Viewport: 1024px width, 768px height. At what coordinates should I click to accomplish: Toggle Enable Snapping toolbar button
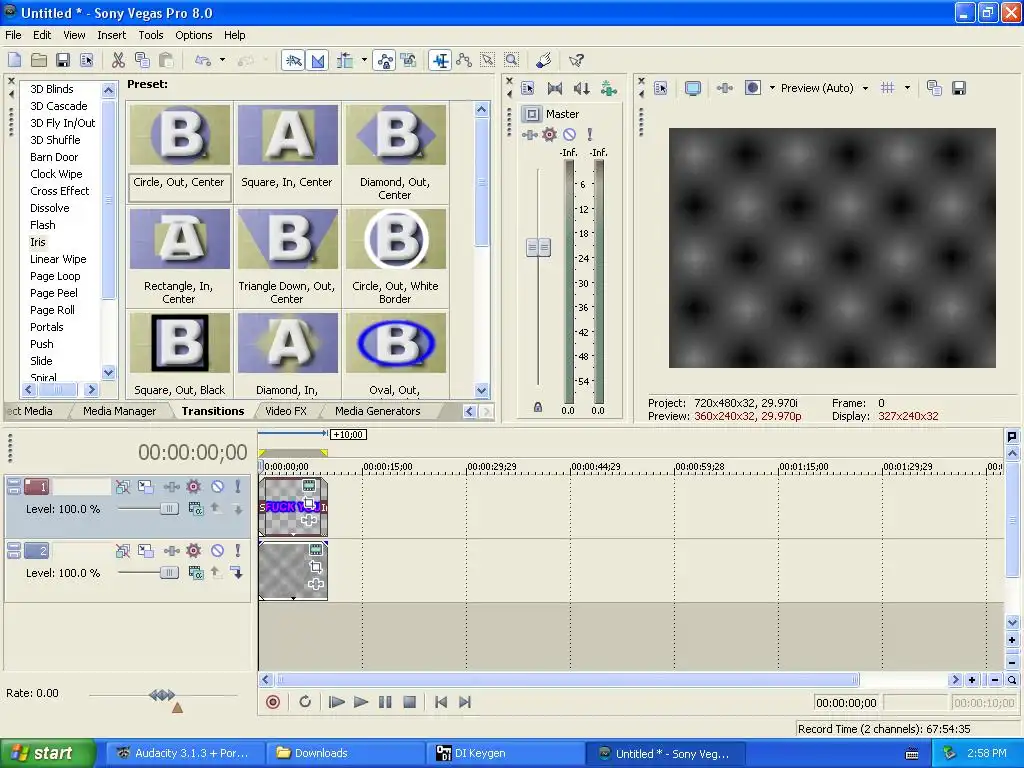[294, 60]
